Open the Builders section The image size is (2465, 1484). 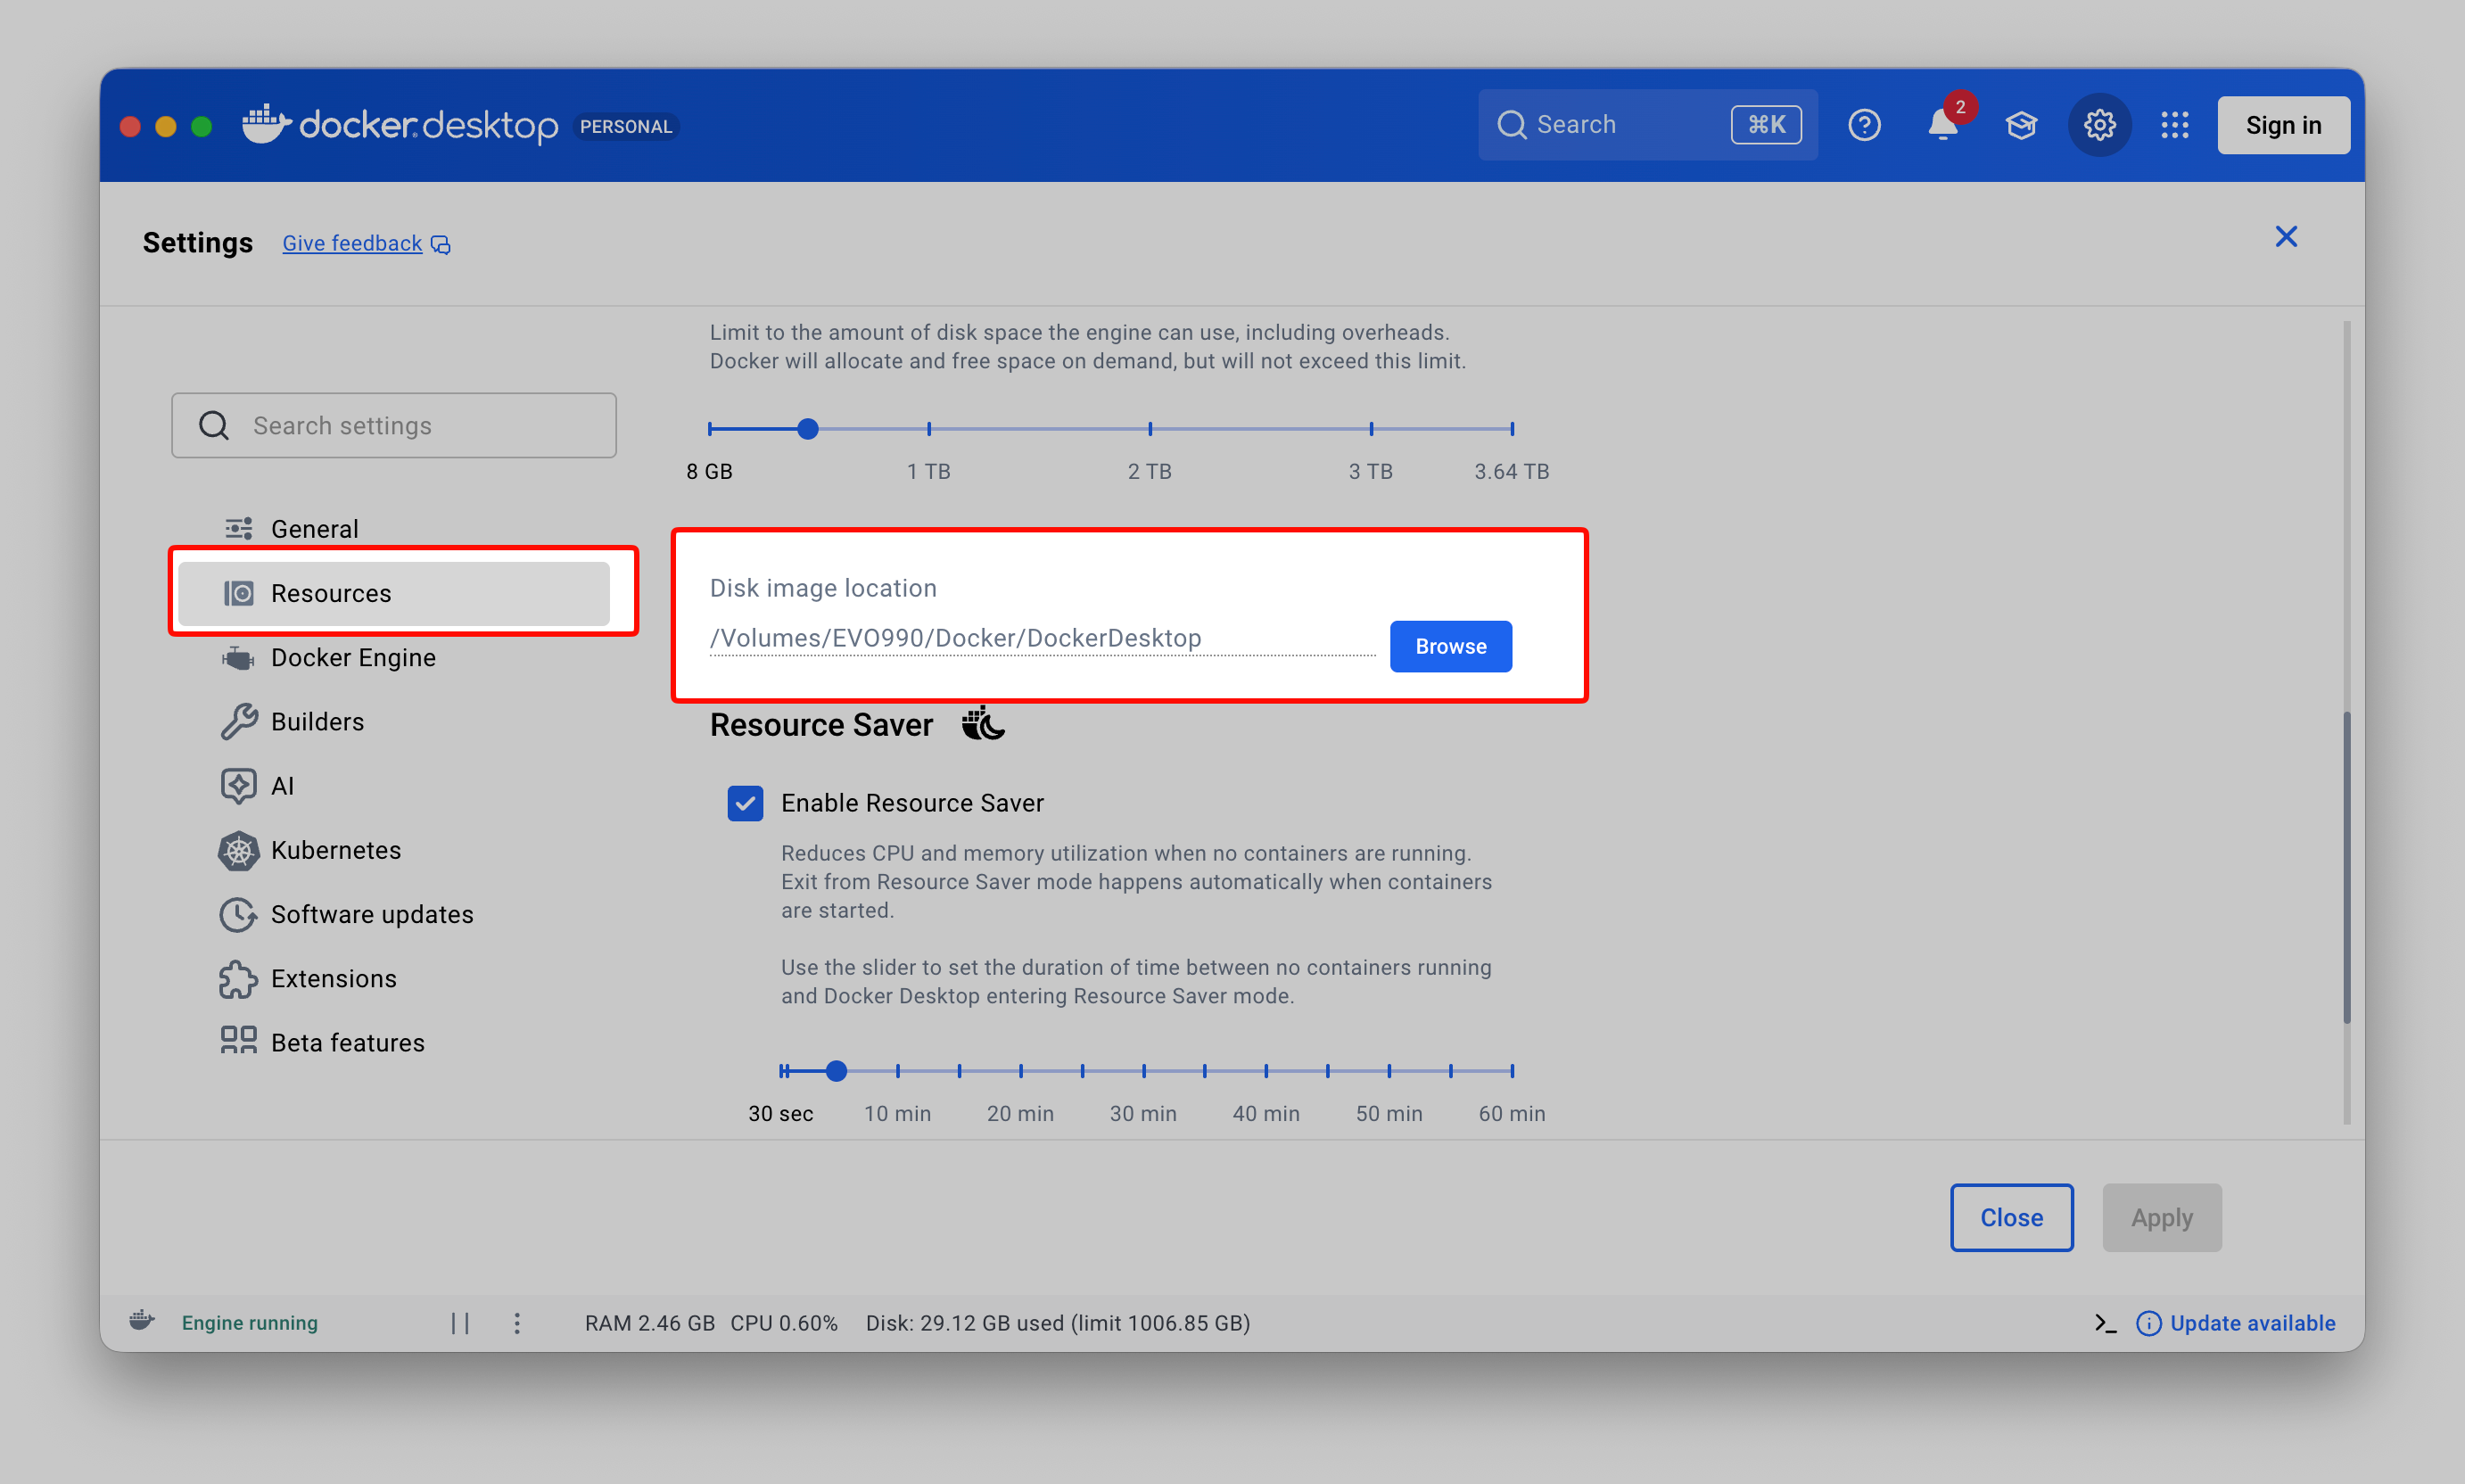[394, 722]
